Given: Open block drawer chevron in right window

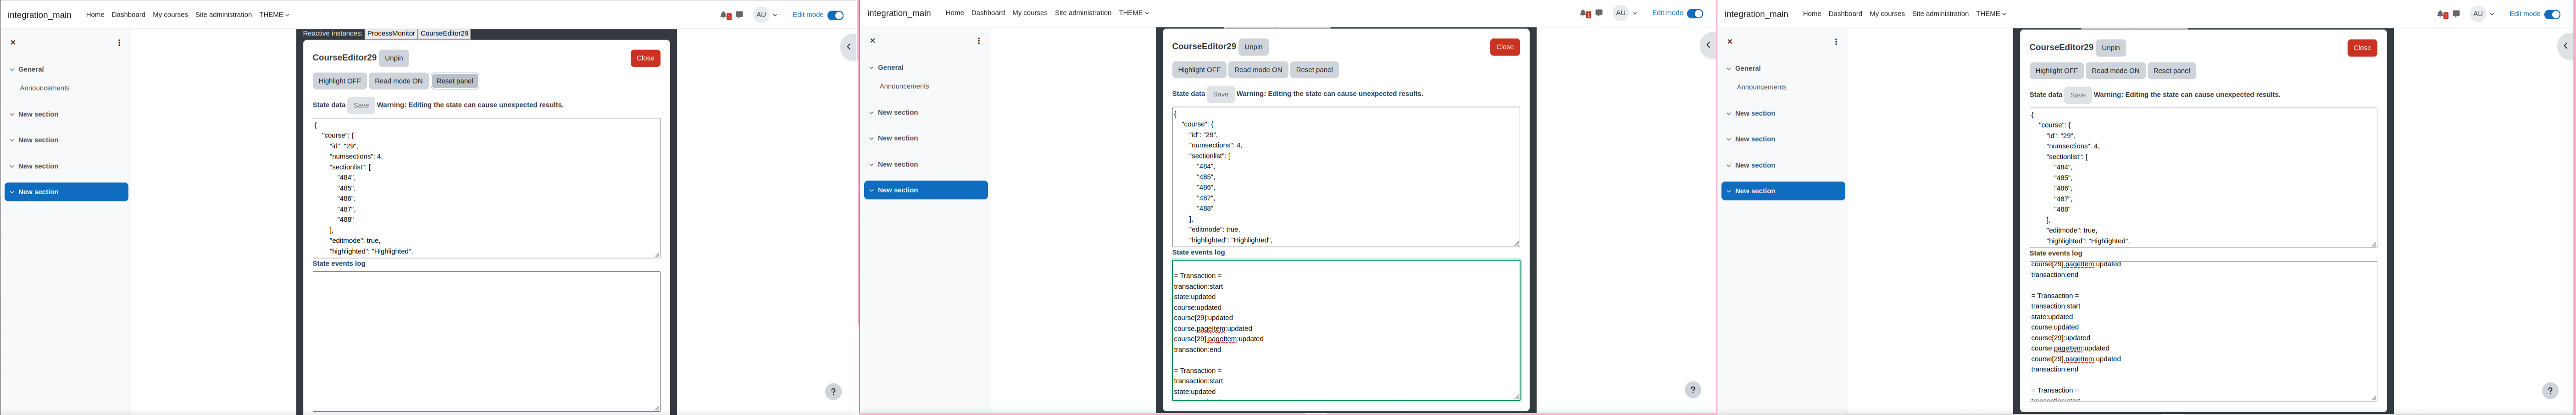Looking at the screenshot, I should tap(2565, 46).
